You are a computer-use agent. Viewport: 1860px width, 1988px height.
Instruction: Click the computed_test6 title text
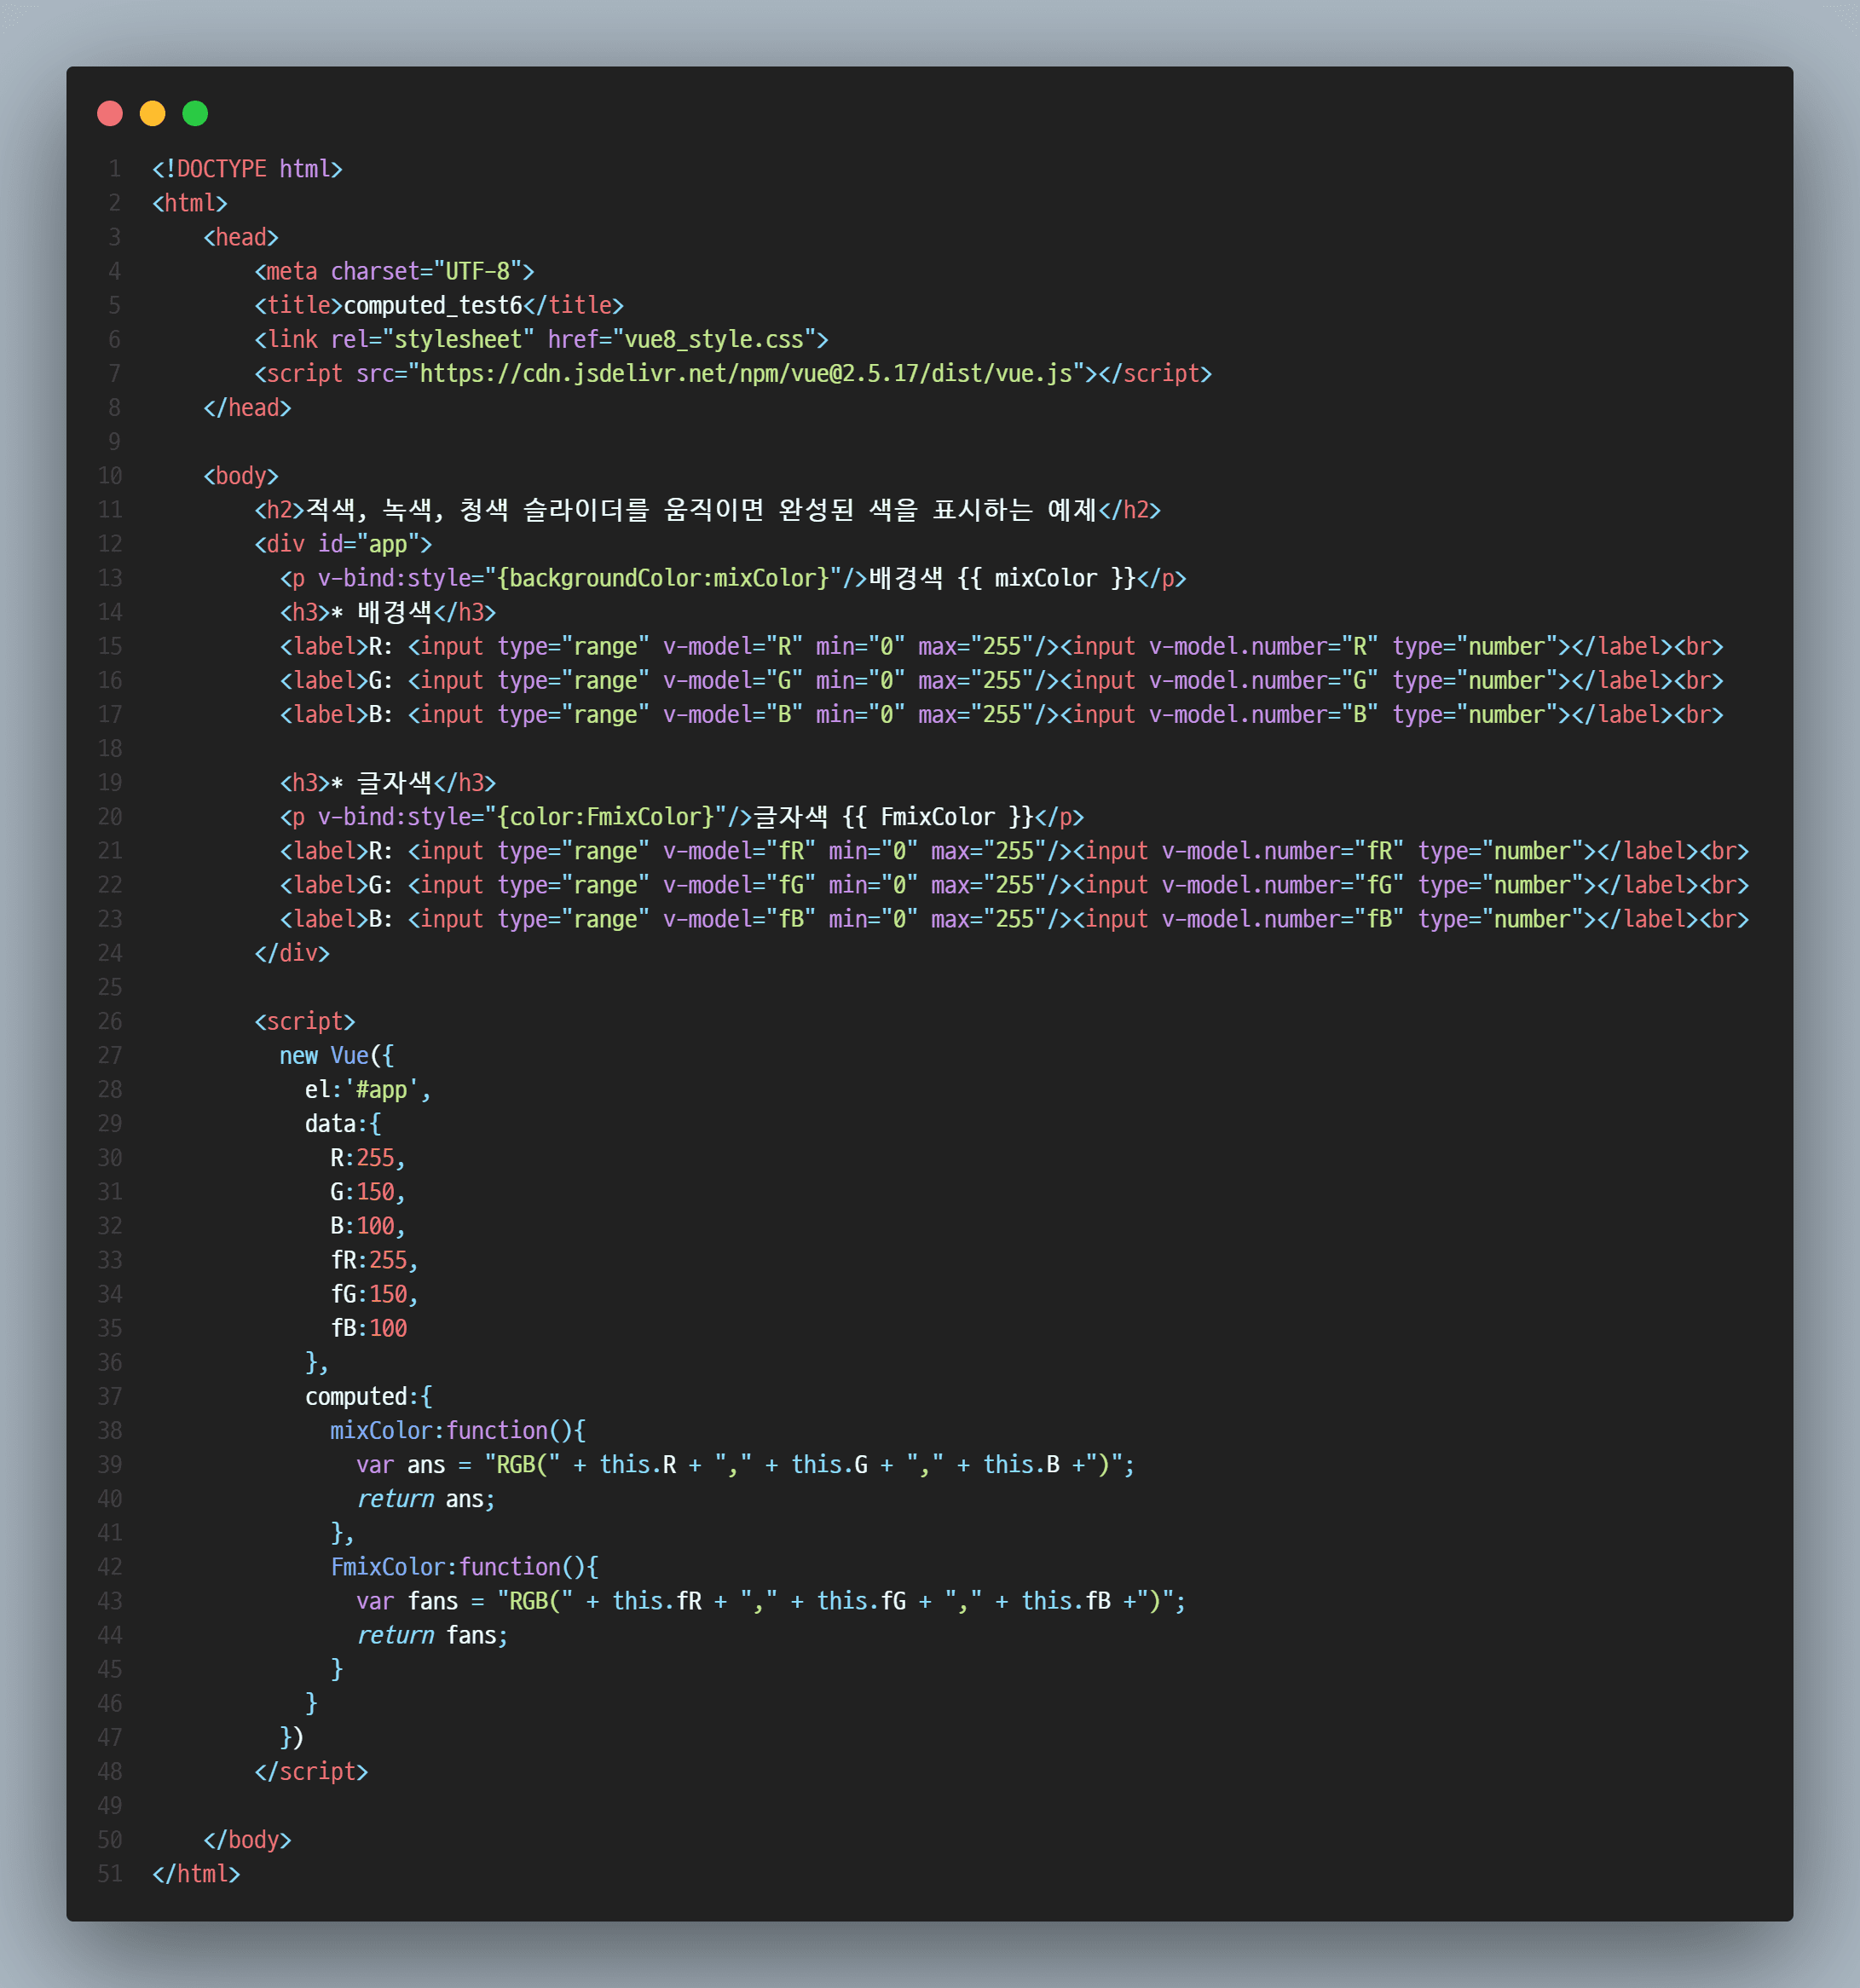(x=433, y=306)
